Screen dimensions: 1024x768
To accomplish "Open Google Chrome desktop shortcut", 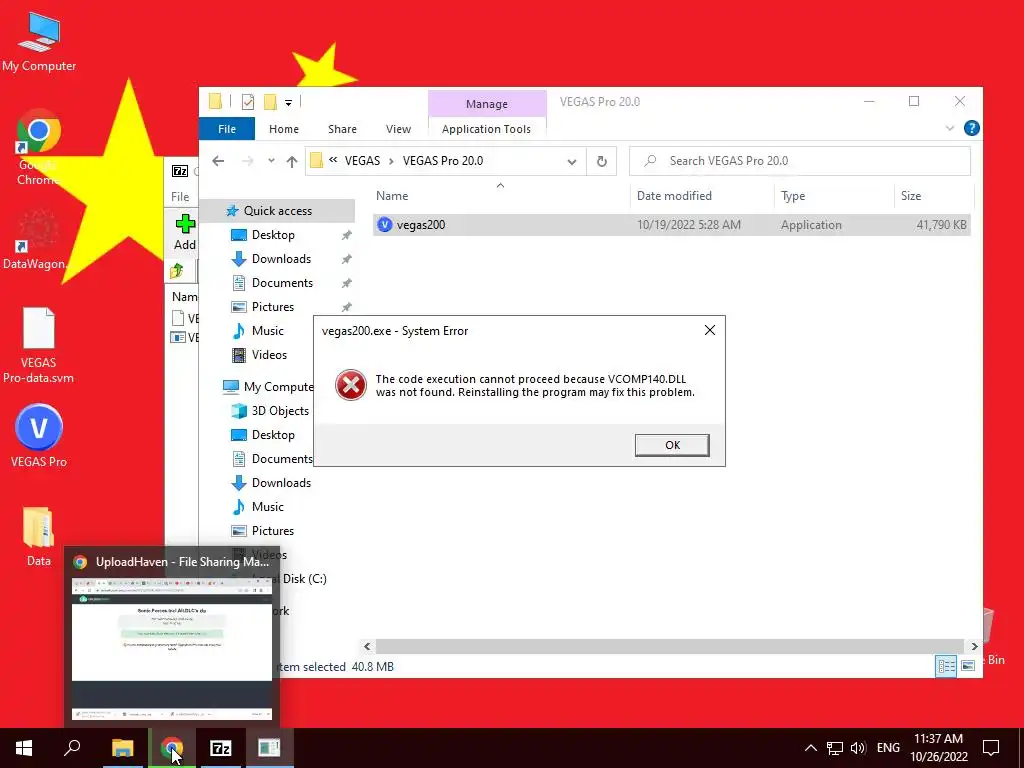I will click(x=39, y=148).
